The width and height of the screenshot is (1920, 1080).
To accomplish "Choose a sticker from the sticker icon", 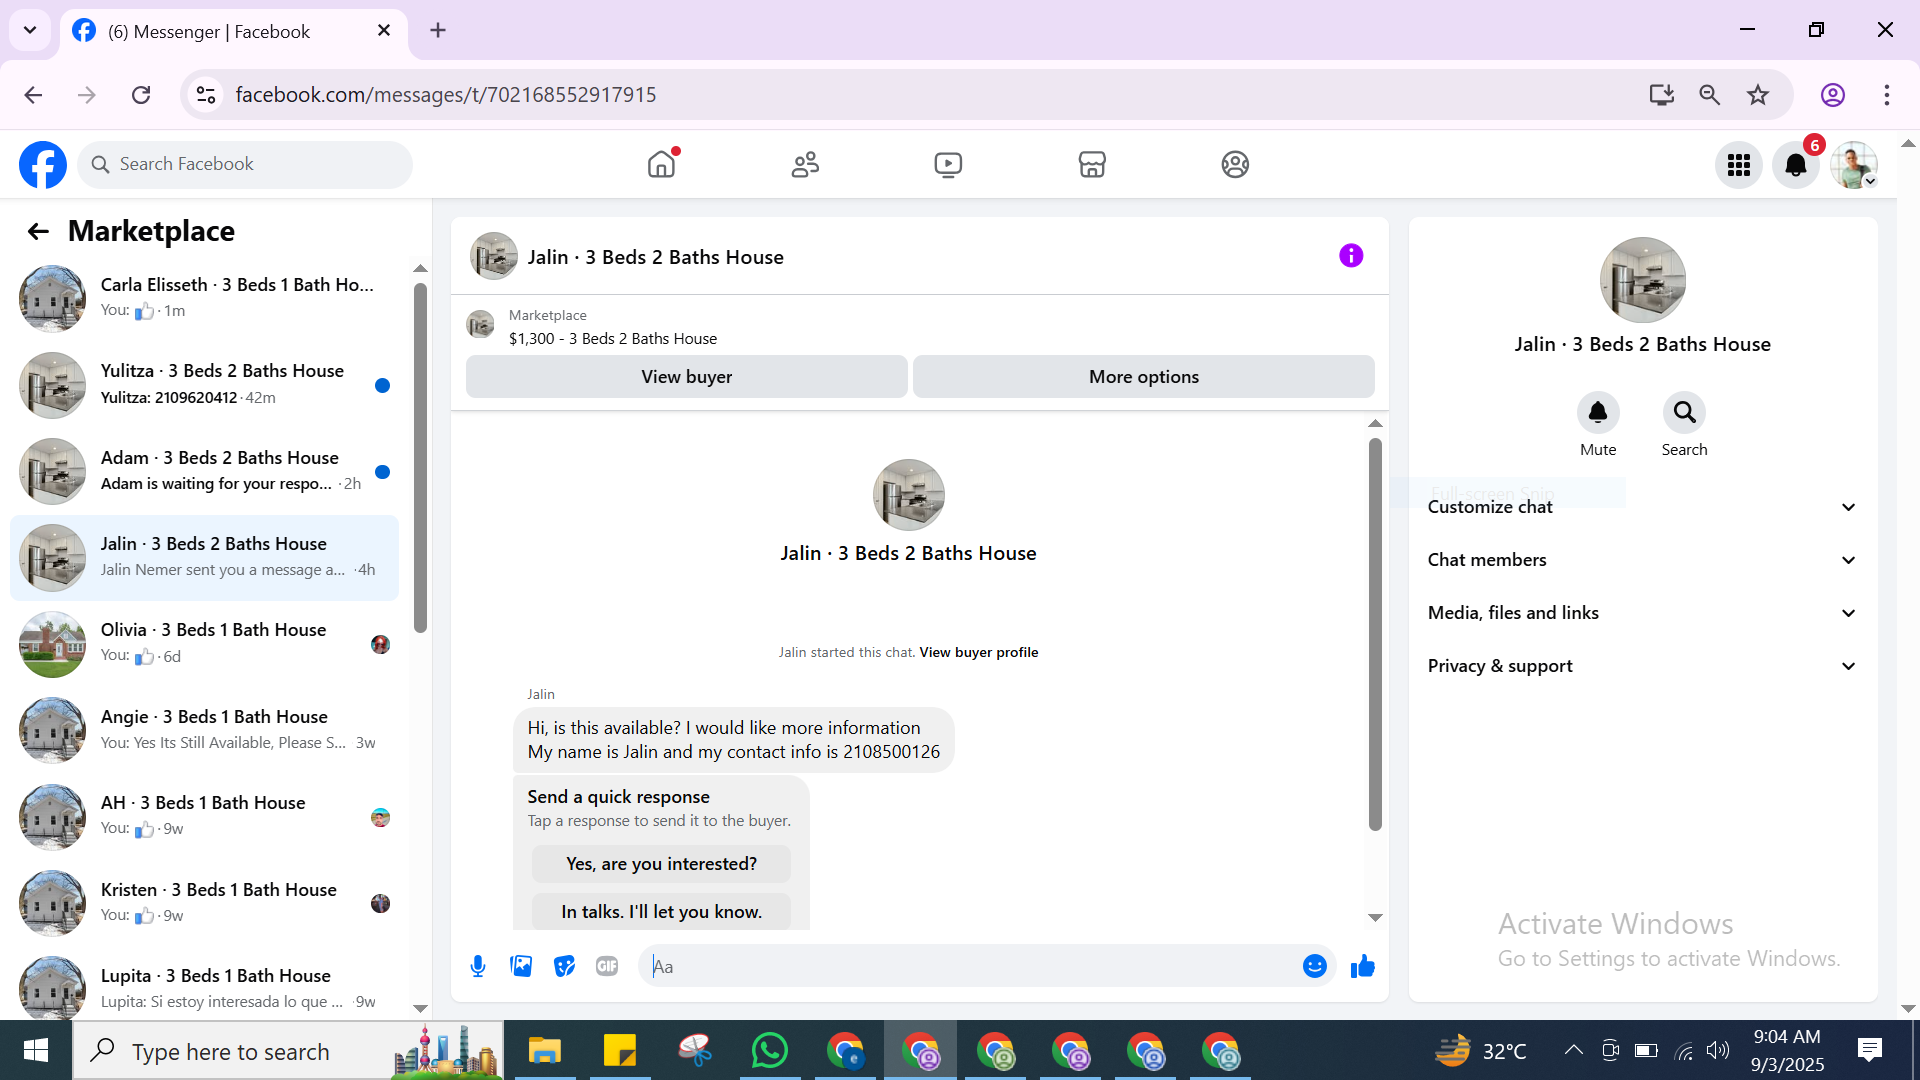I will (565, 966).
